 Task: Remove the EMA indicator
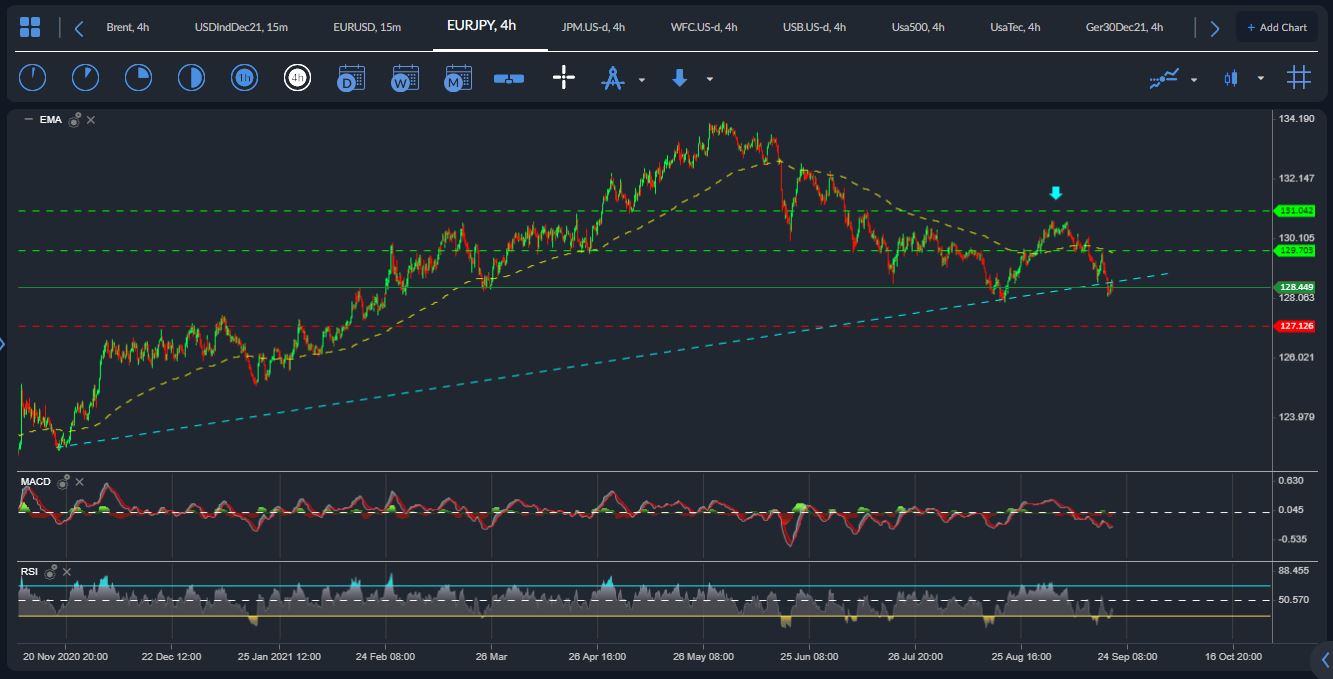pos(90,120)
